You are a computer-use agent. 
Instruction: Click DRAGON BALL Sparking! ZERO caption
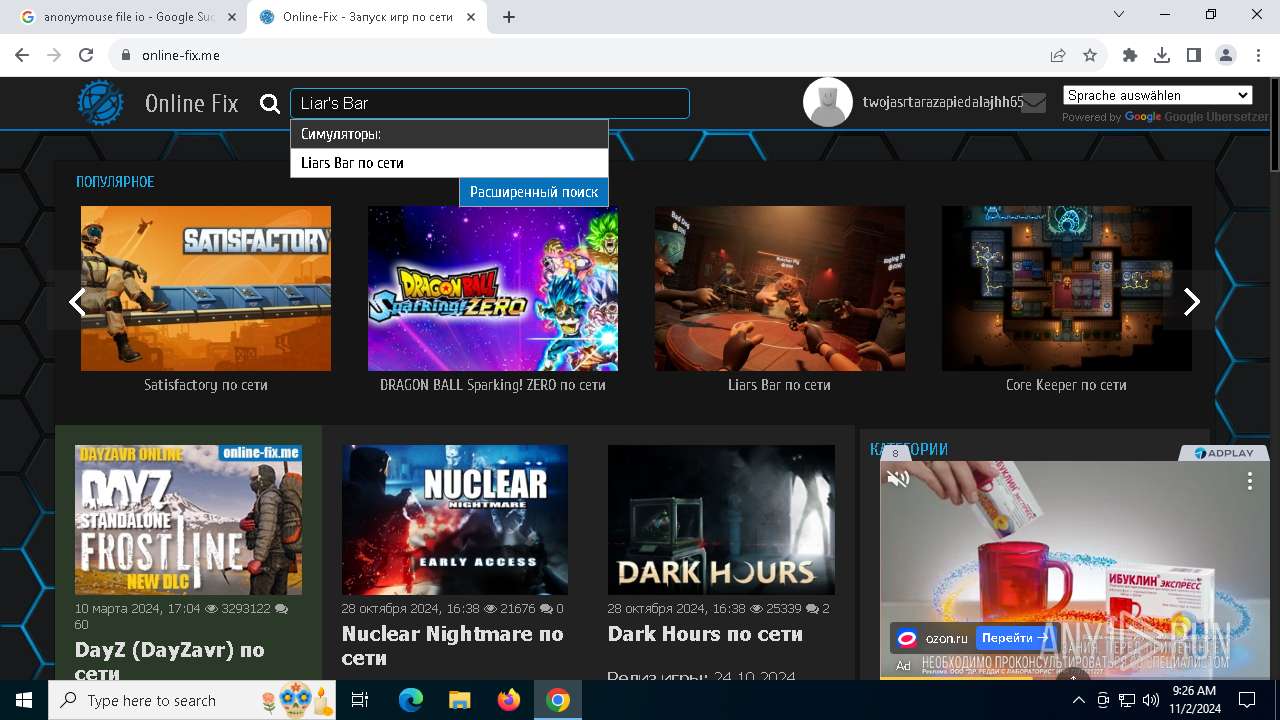[493, 385]
